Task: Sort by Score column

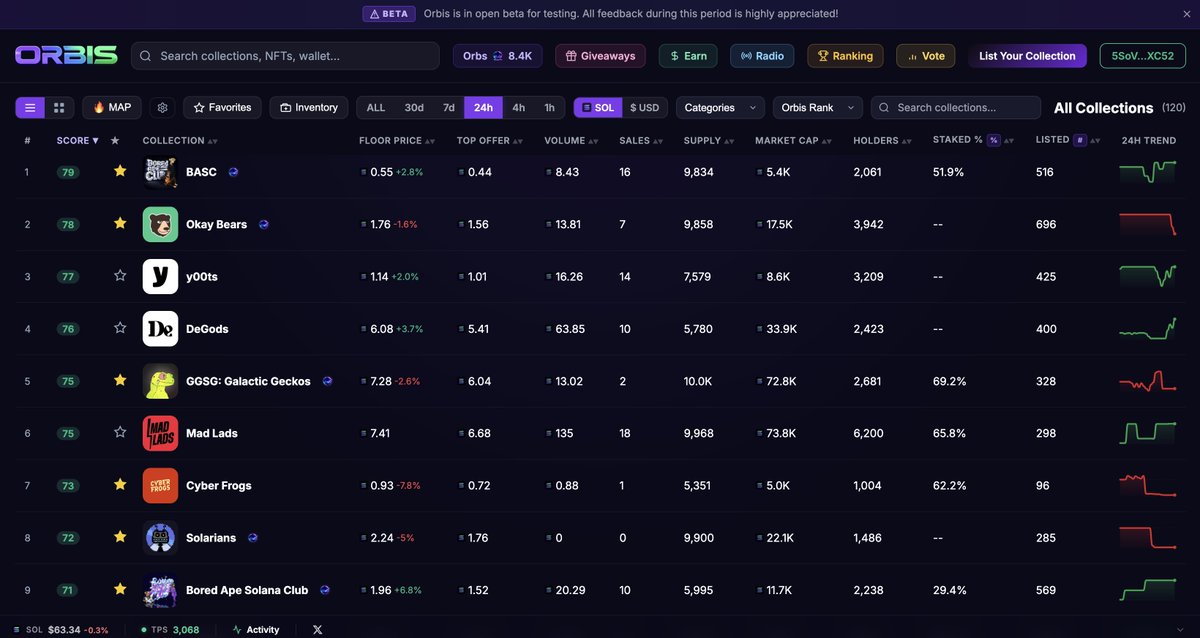Action: (77, 140)
